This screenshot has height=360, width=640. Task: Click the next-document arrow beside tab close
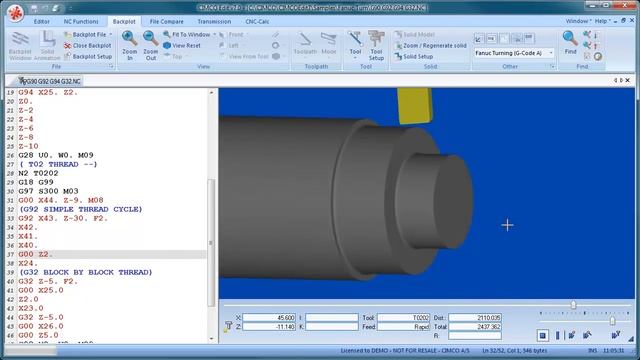pos(621,80)
